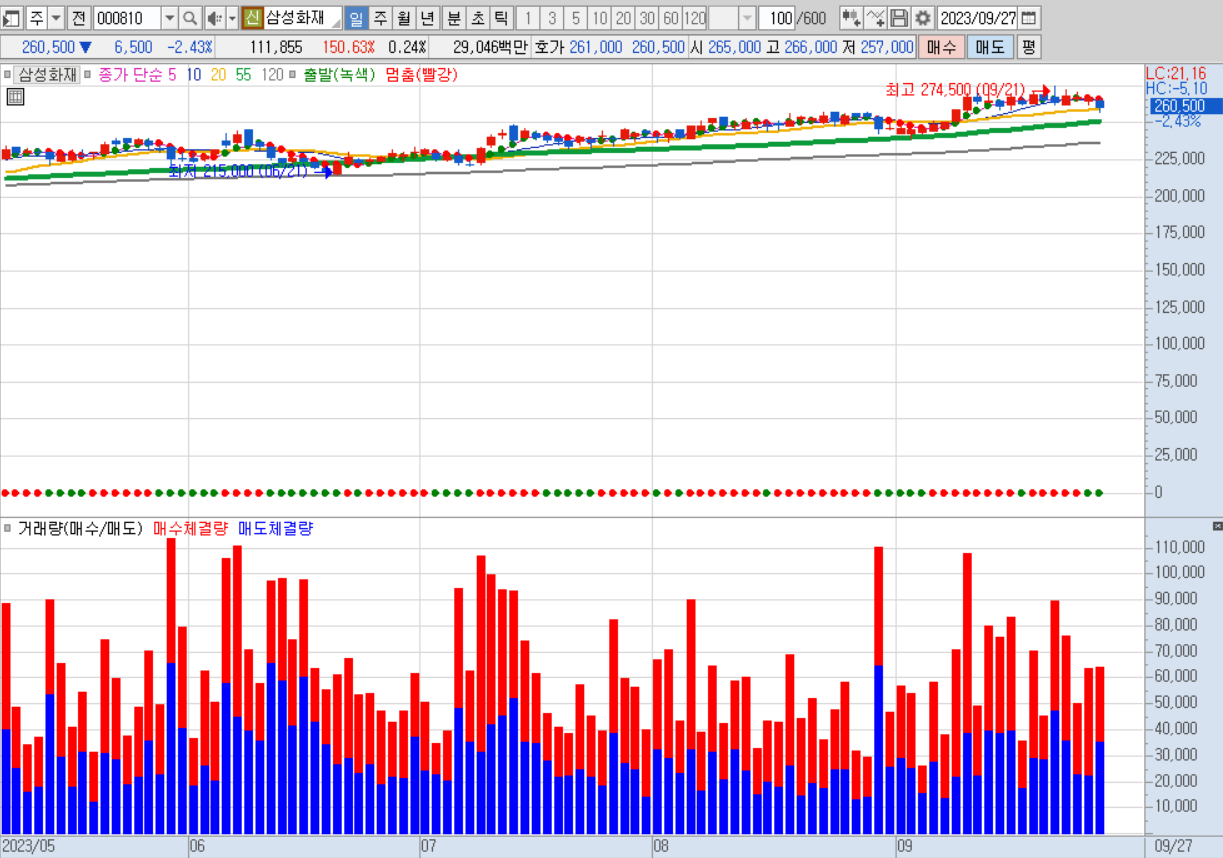Open the 주 market type dropdown arrow
Screen dimensions: 1223x858
pyautogui.click(x=55, y=18)
